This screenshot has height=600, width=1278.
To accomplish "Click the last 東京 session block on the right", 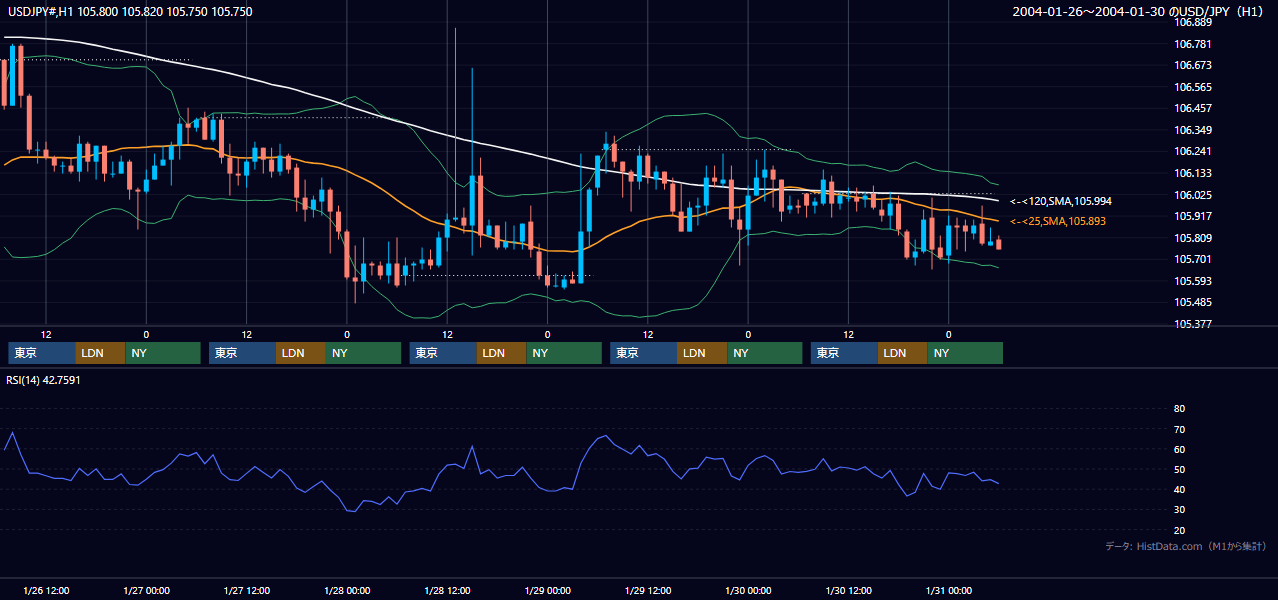I will (x=844, y=353).
